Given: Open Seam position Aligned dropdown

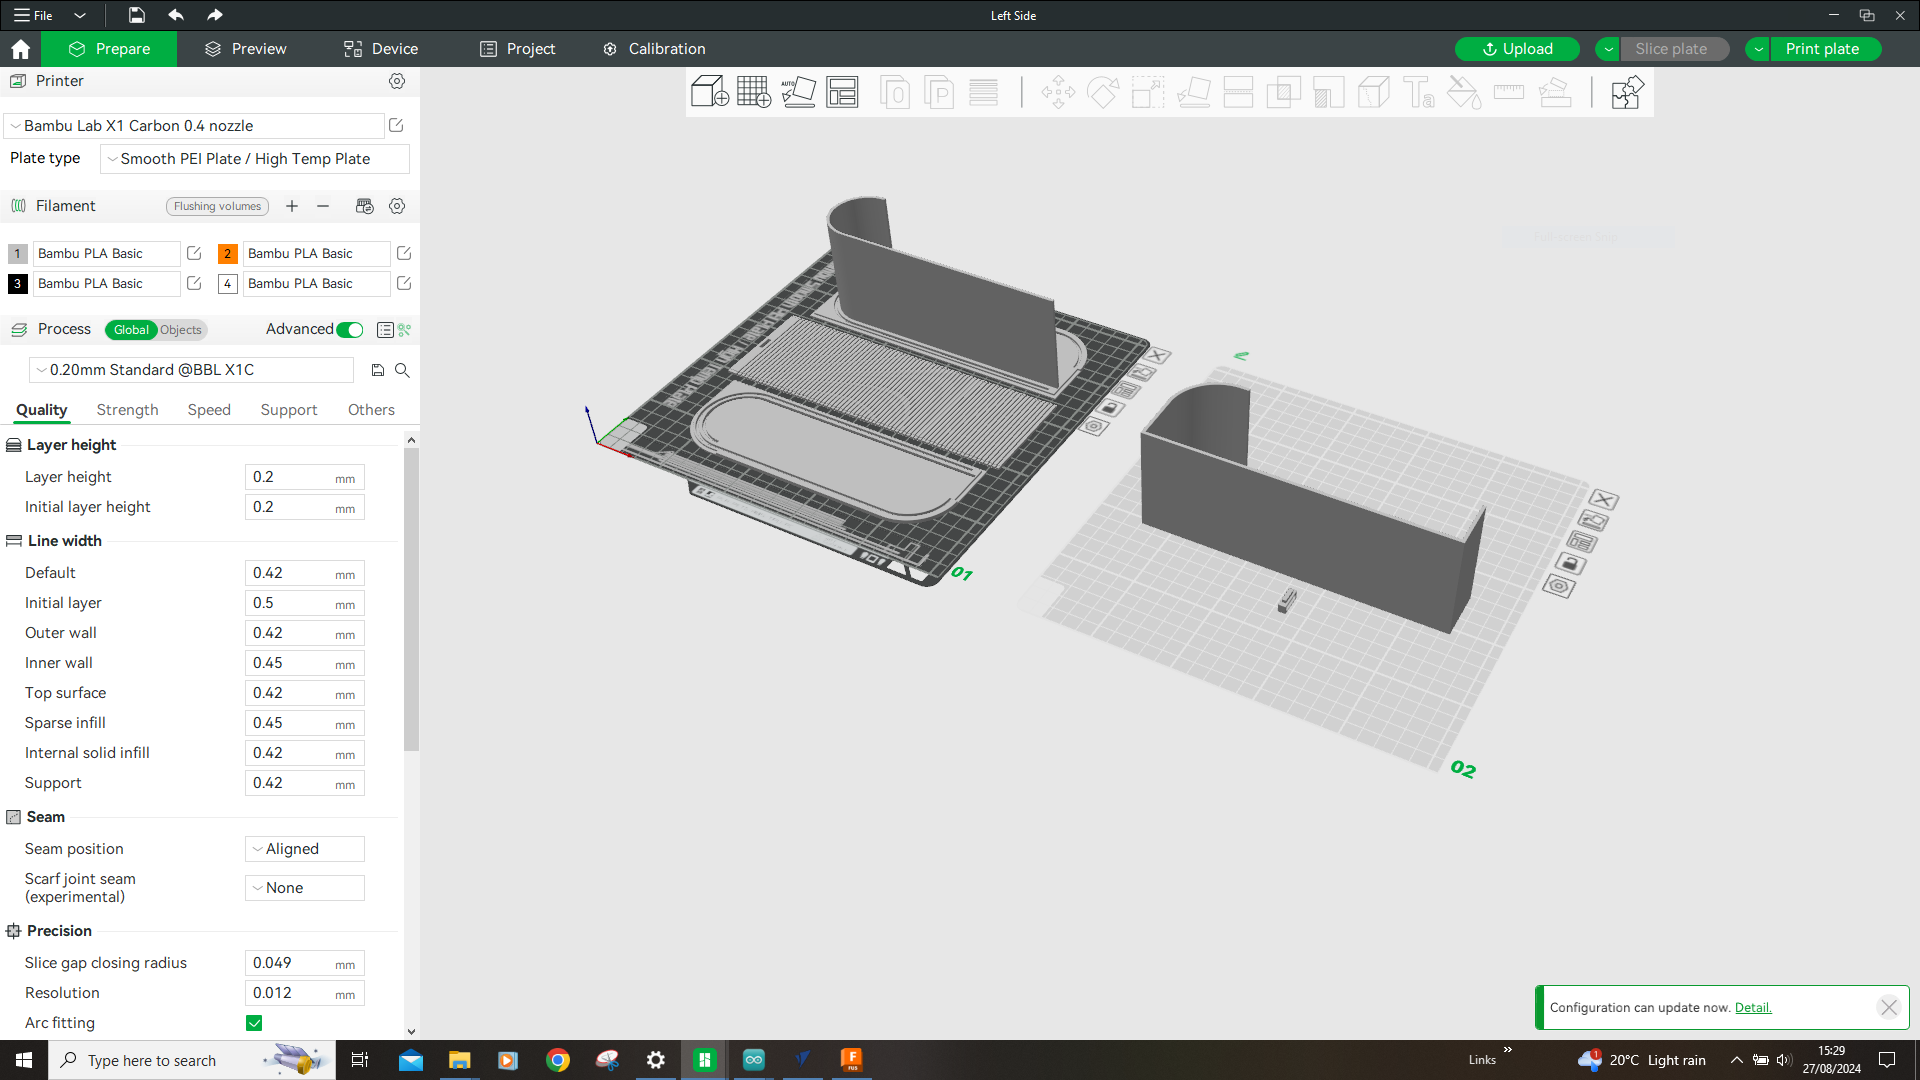Looking at the screenshot, I should 305,849.
